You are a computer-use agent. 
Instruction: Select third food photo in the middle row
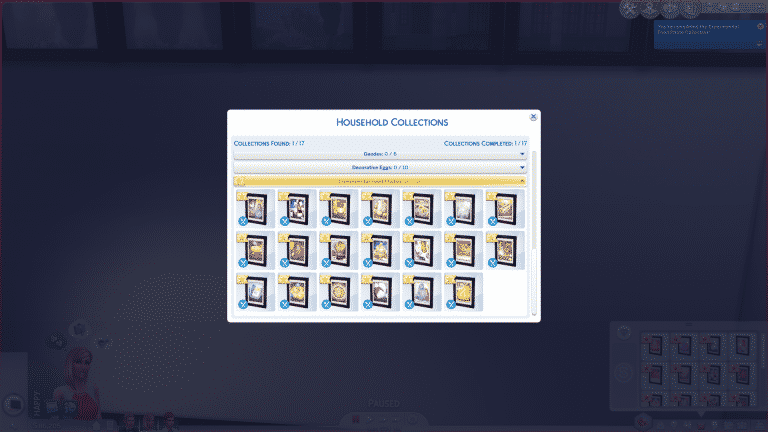point(338,250)
